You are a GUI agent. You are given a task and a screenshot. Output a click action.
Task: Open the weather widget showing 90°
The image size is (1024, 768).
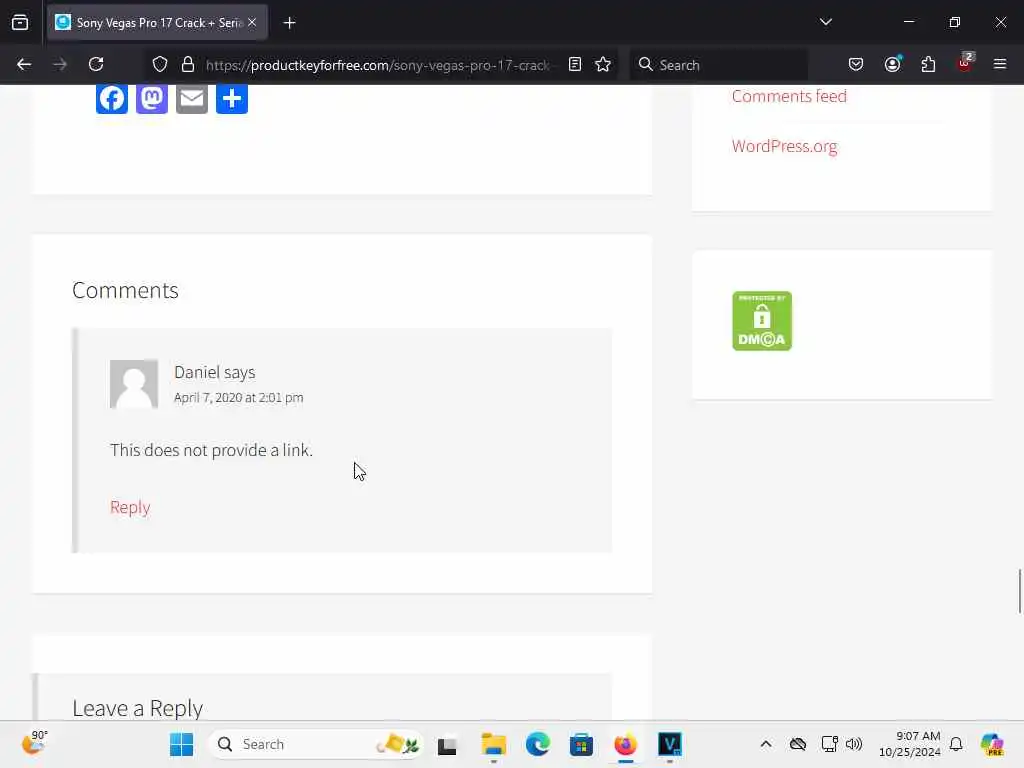click(x=35, y=743)
